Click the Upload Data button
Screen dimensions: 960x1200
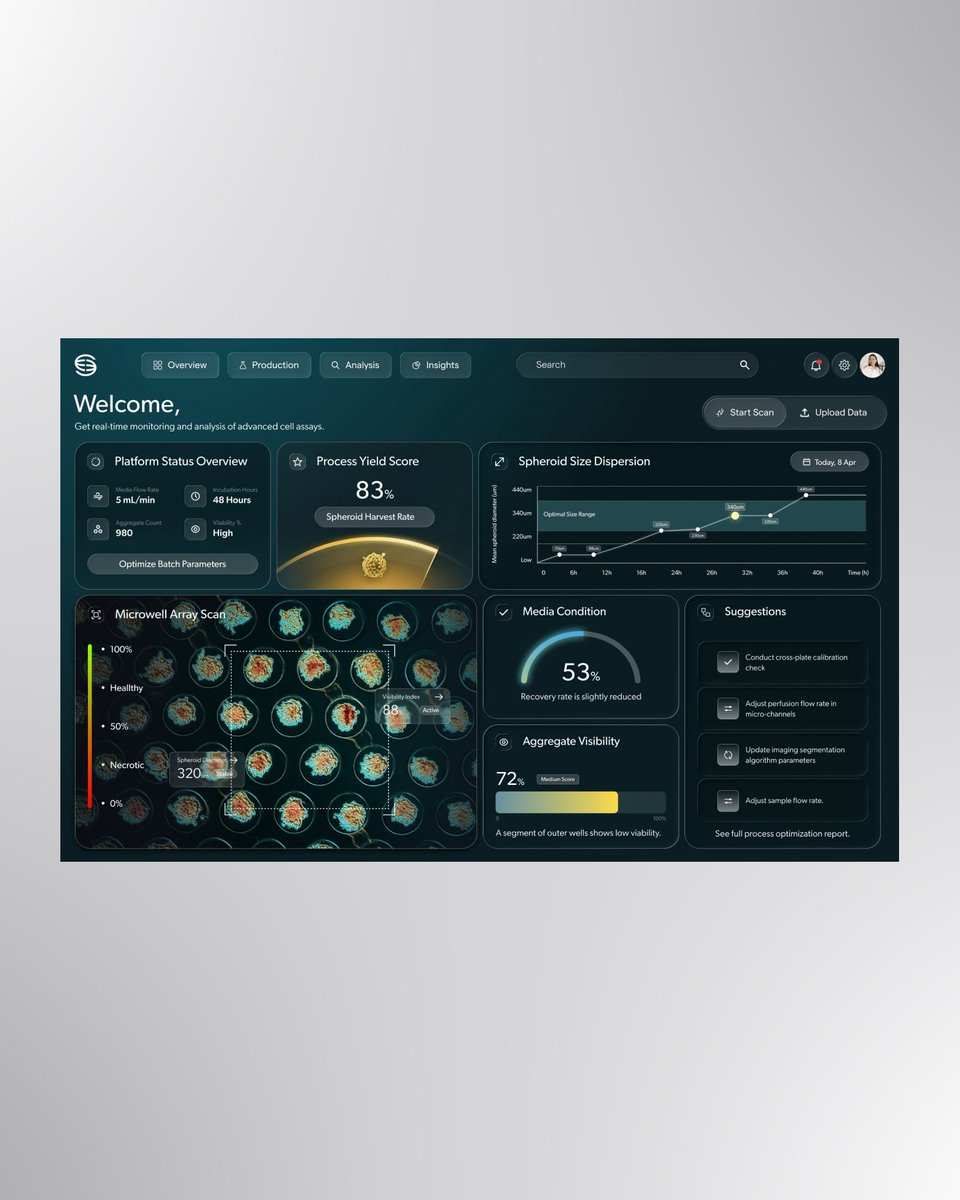pos(834,412)
